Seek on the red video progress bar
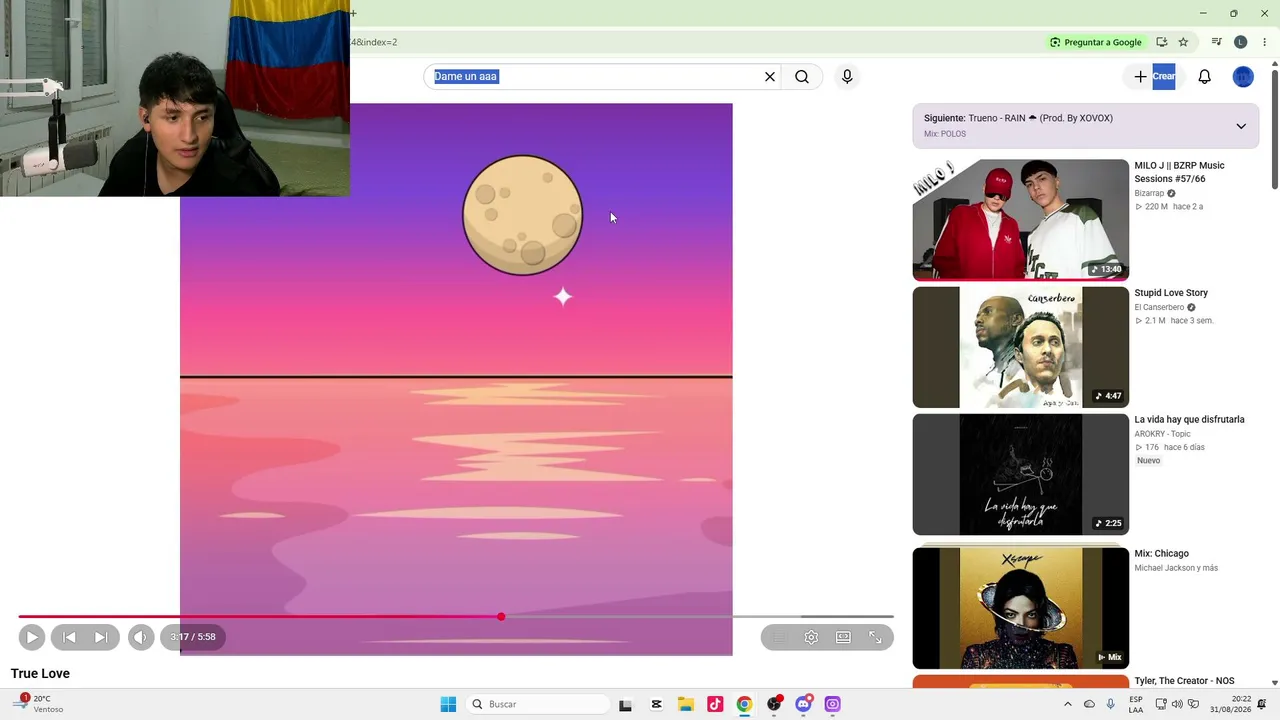Screen dimensions: 1280x720 [456, 617]
